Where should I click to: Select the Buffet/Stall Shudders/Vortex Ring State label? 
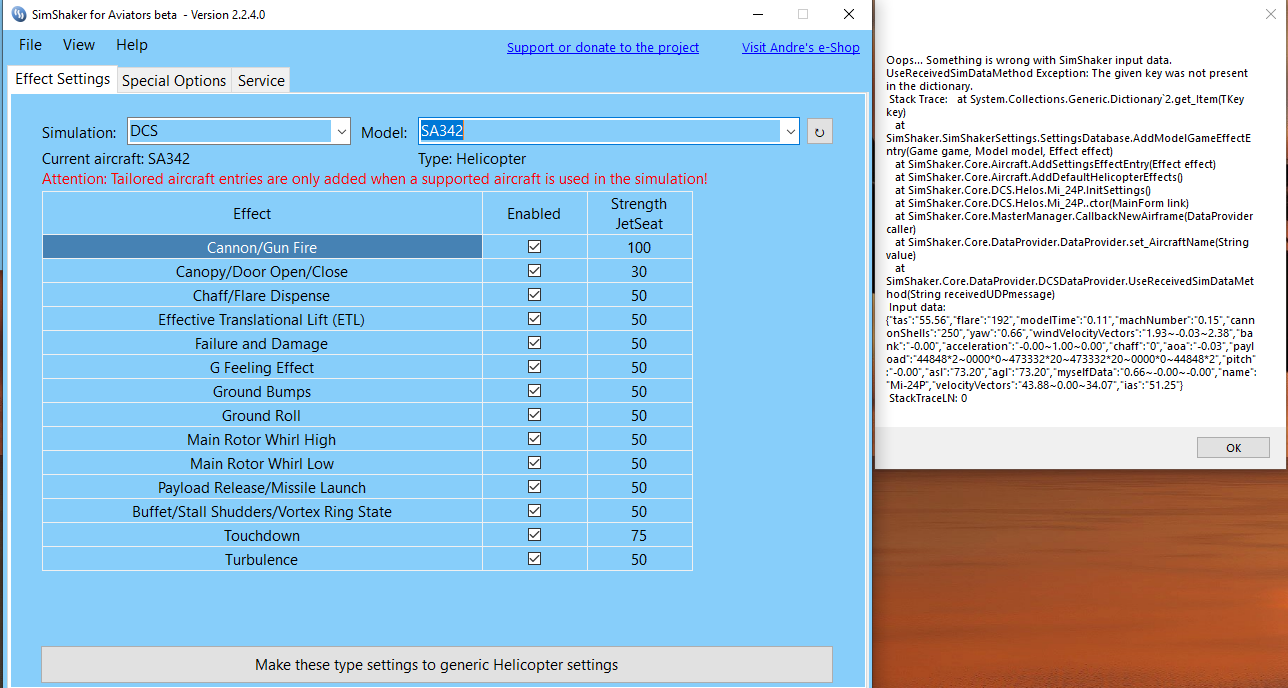[x=262, y=512]
